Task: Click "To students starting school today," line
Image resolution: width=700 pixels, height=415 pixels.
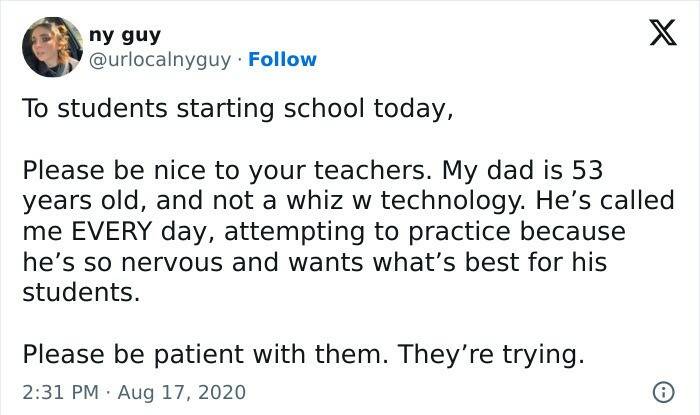Action: [238, 107]
